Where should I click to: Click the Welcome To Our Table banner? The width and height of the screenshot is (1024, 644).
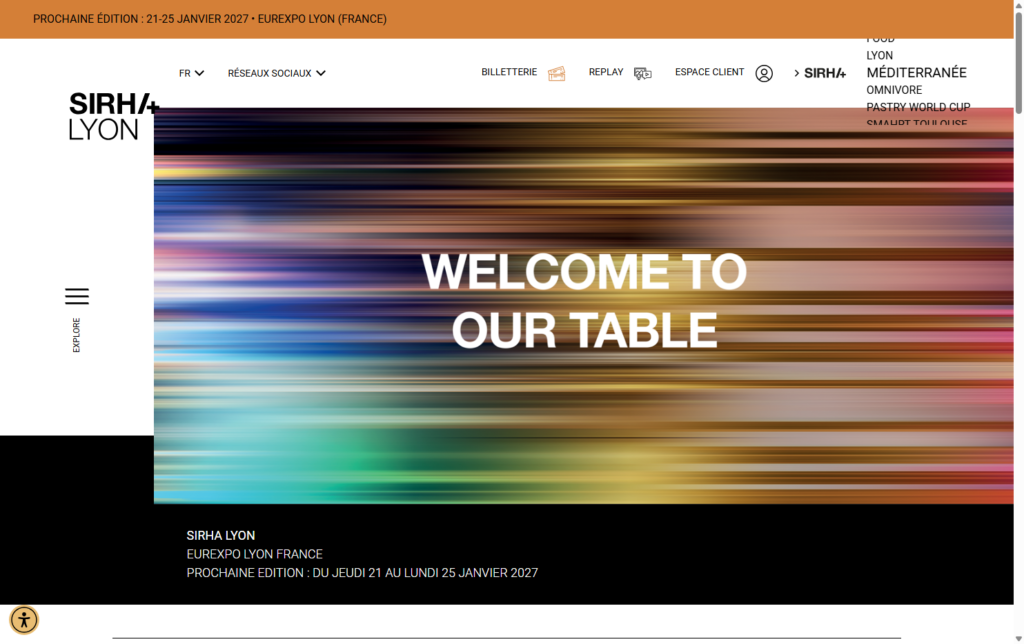[x=584, y=301]
